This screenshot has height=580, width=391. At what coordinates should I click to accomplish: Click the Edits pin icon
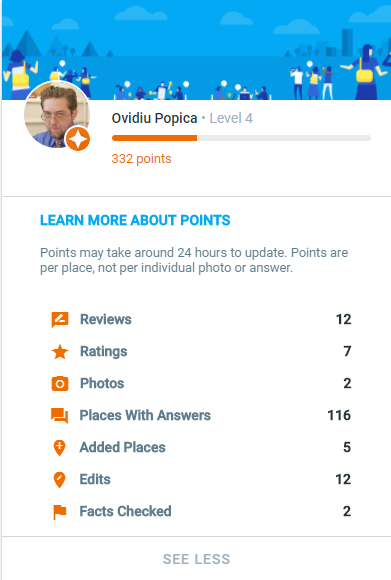point(60,480)
